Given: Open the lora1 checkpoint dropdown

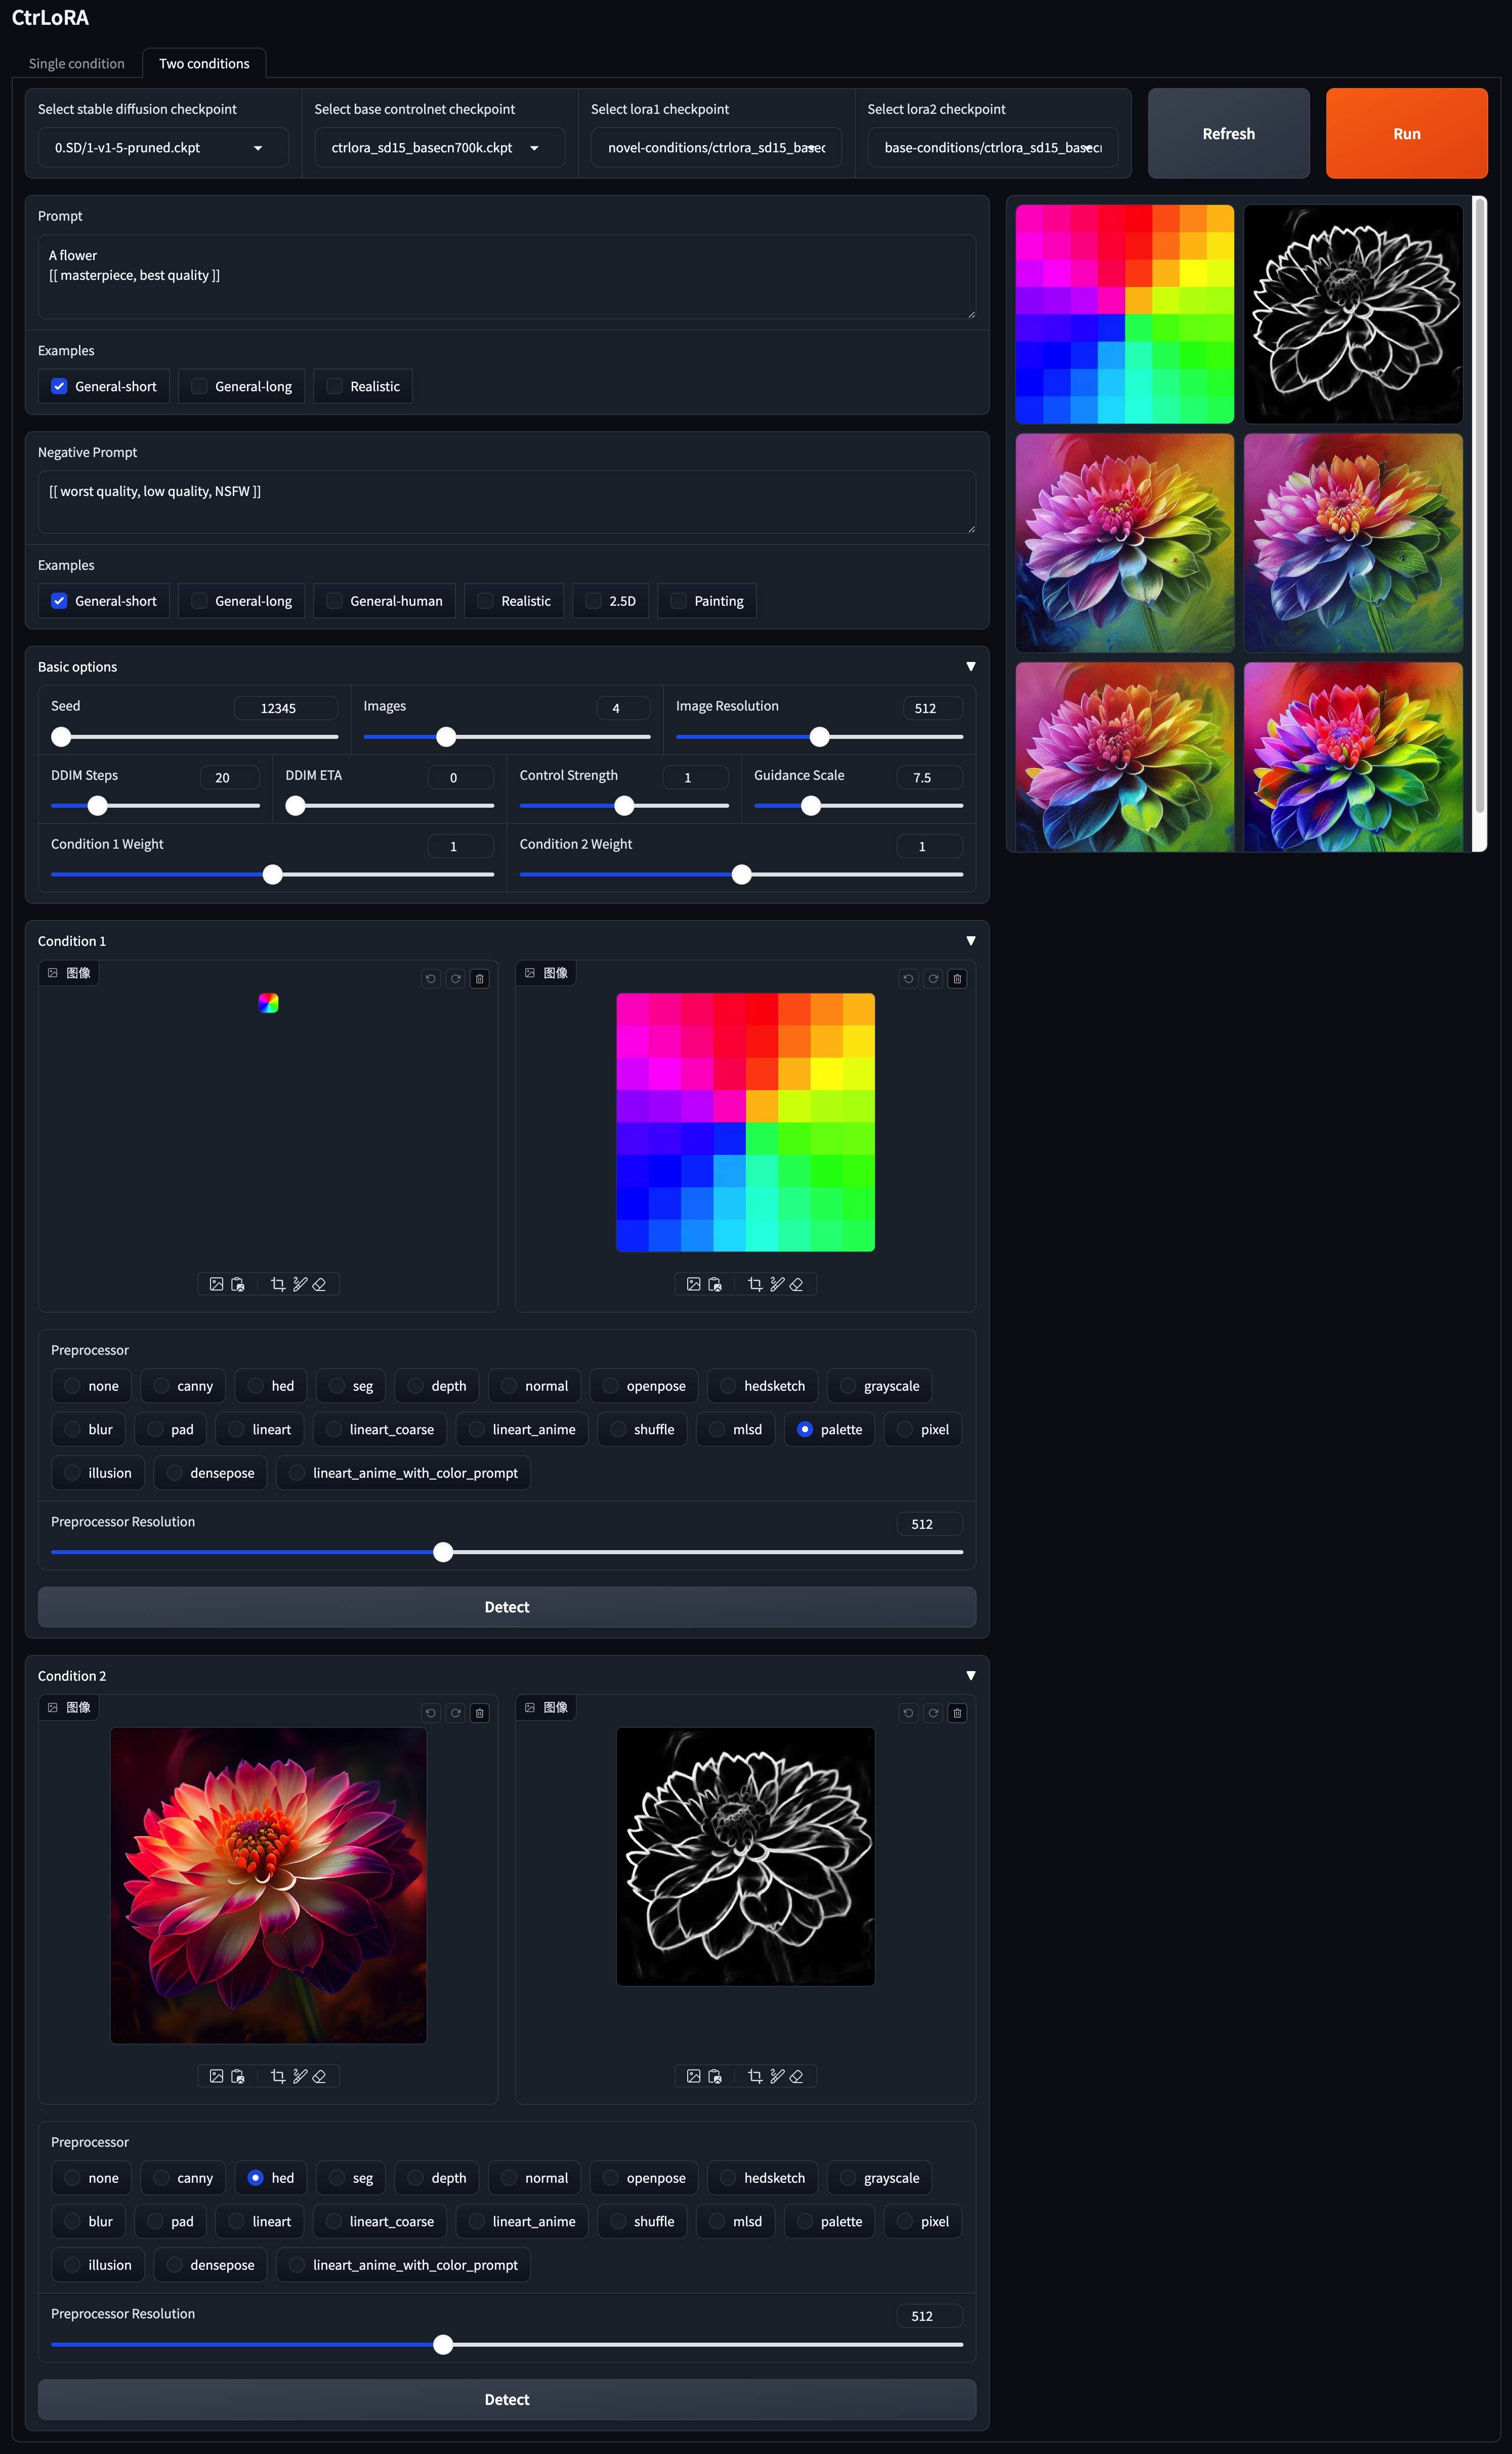Looking at the screenshot, I should coord(716,148).
